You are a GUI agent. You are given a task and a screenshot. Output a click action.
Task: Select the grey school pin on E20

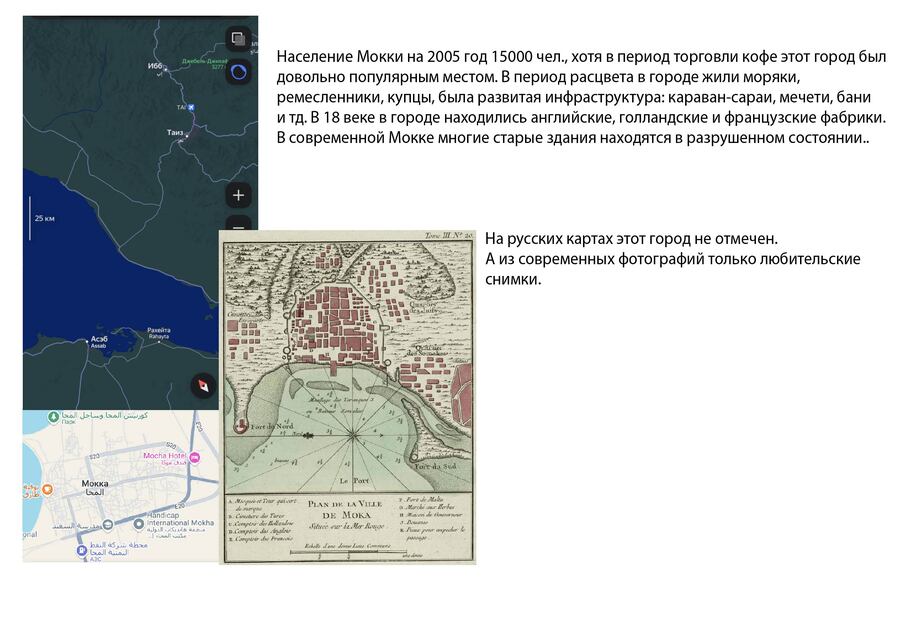pos(107,524)
